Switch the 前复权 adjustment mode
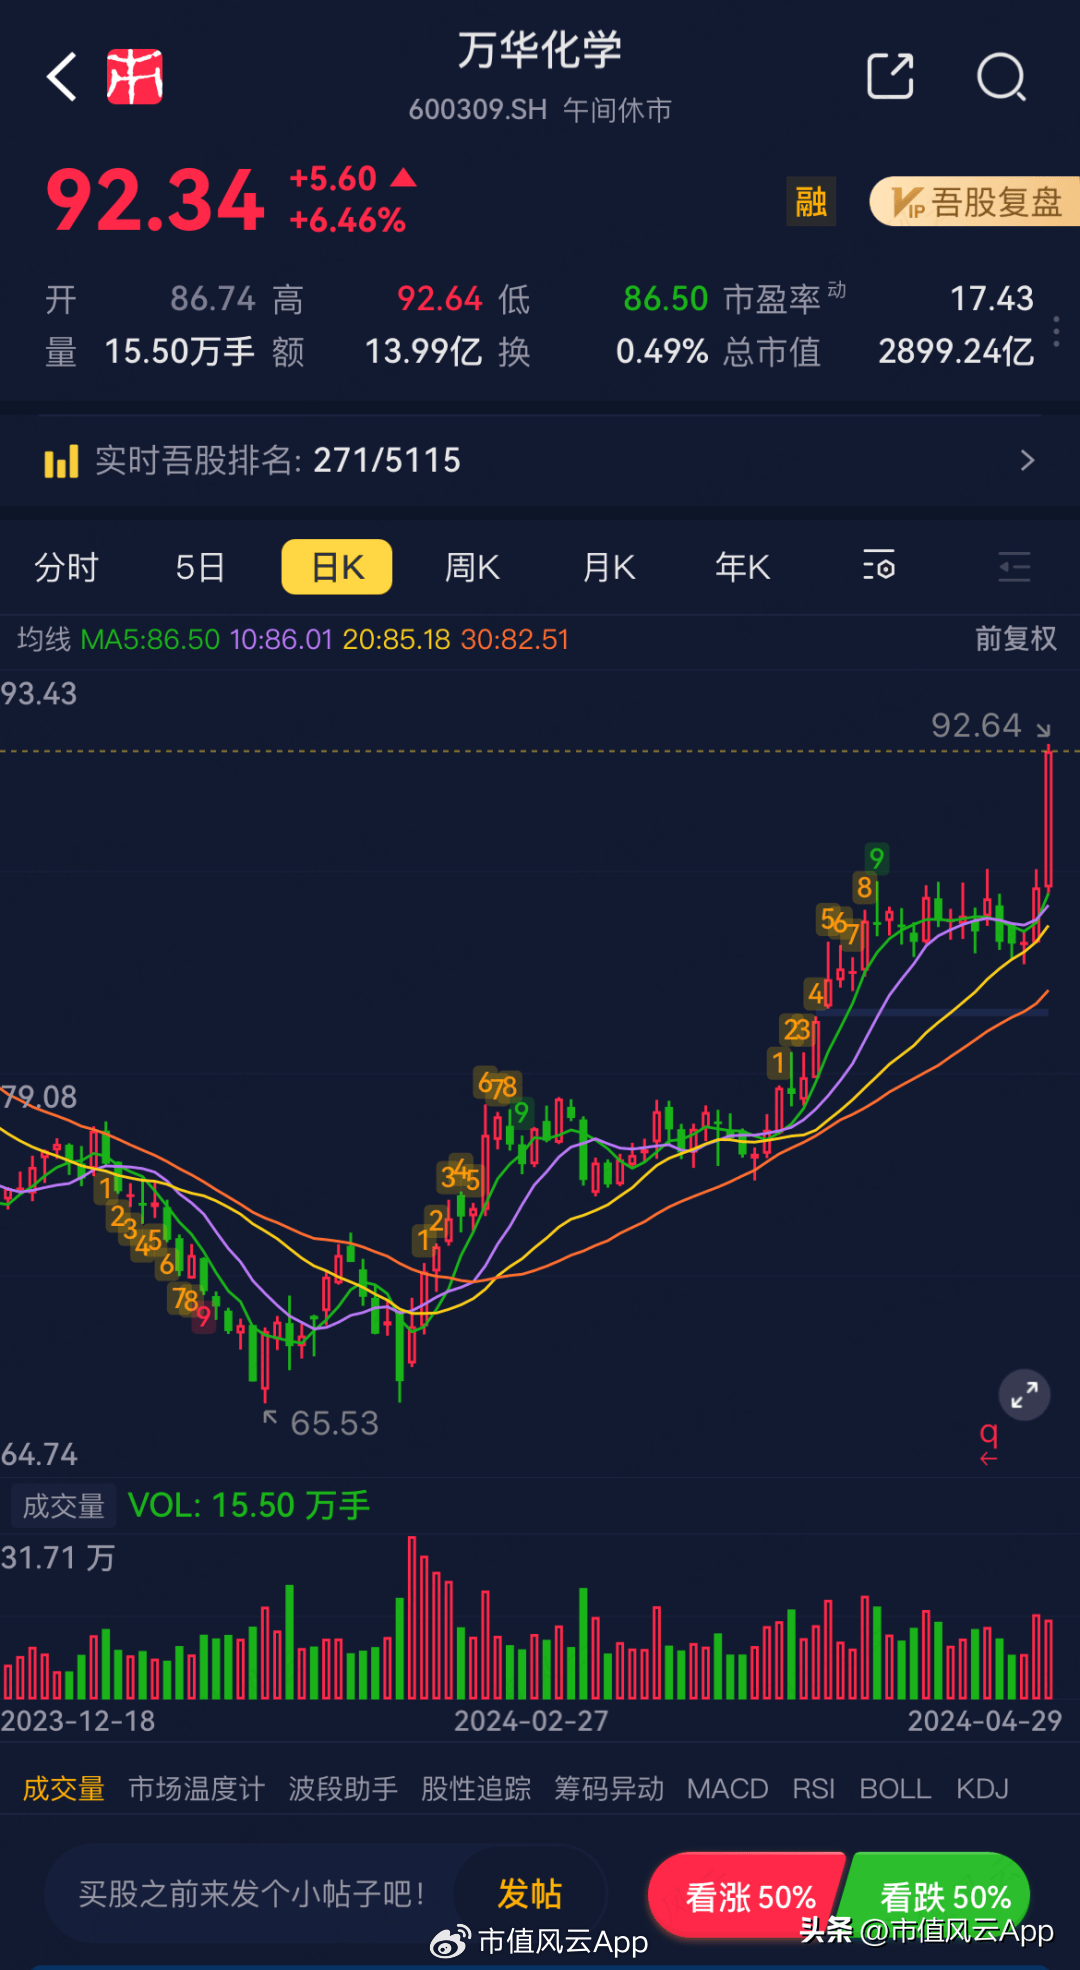The image size is (1080, 1970). pyautogui.click(x=1015, y=639)
